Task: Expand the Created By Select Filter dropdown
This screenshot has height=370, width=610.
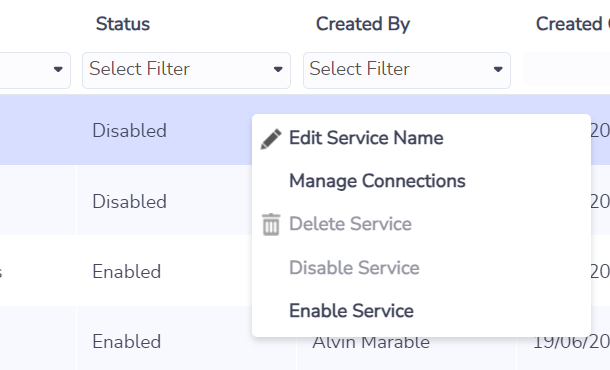Action: click(x=407, y=70)
